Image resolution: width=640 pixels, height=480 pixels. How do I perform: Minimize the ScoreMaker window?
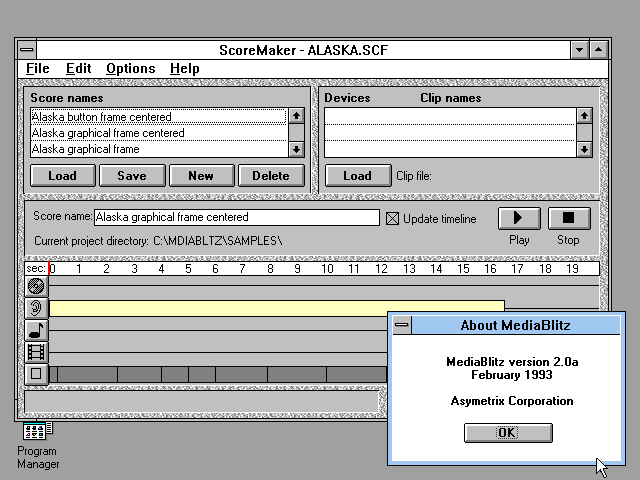click(579, 50)
